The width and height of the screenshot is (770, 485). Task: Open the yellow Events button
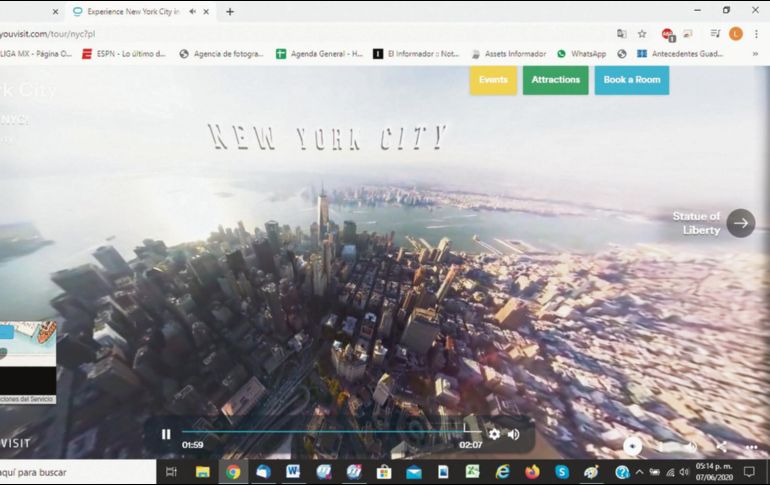pyautogui.click(x=493, y=80)
